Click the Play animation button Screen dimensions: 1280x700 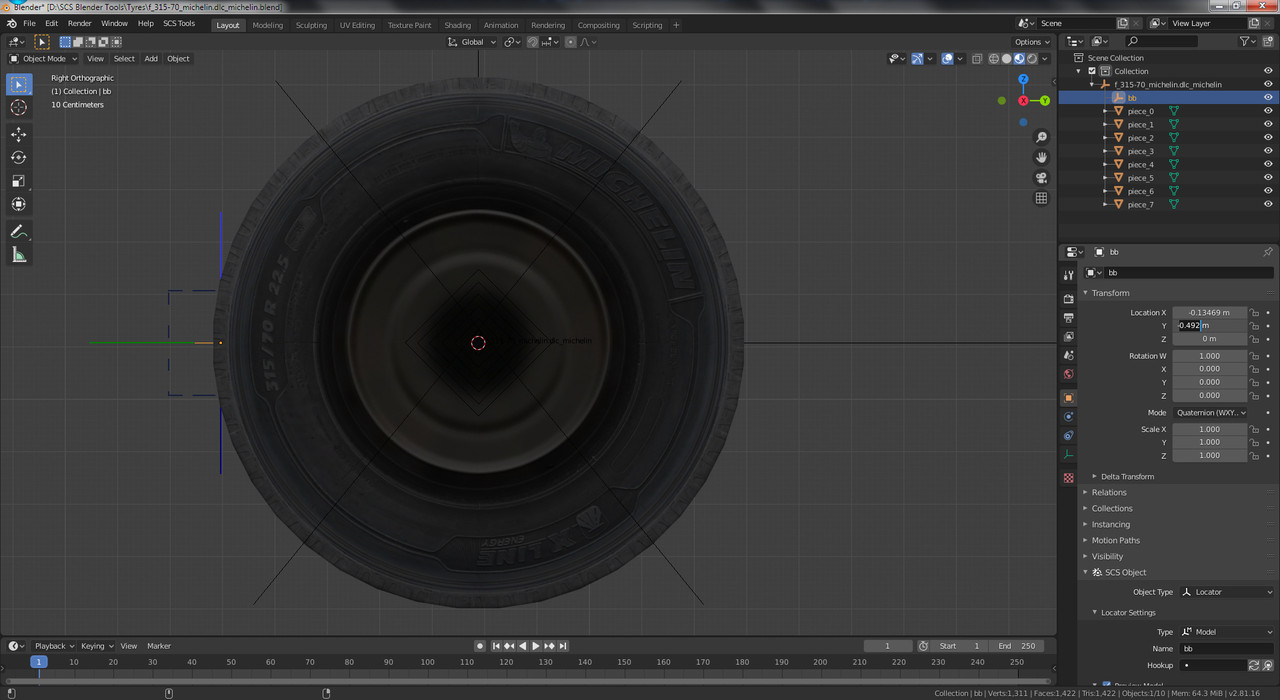[536, 646]
